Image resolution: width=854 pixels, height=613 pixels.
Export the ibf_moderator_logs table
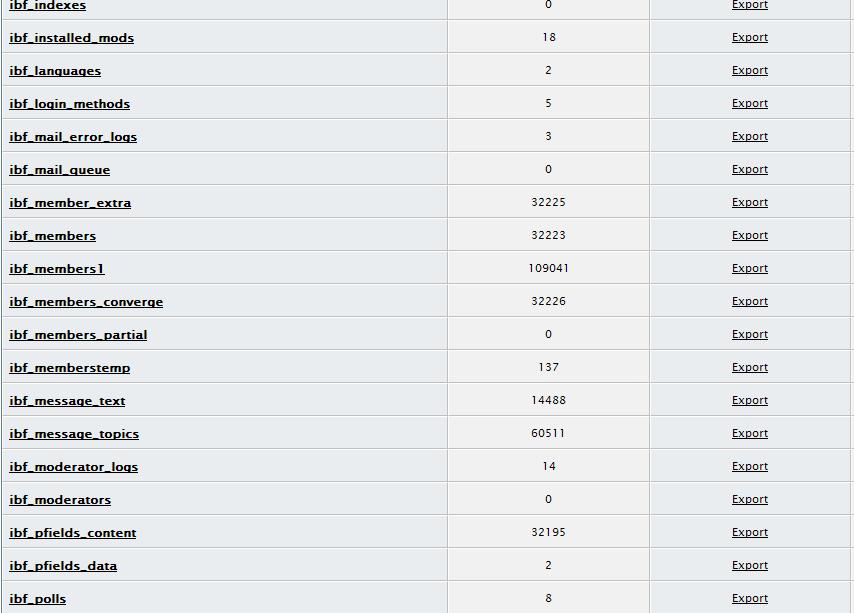click(749, 466)
